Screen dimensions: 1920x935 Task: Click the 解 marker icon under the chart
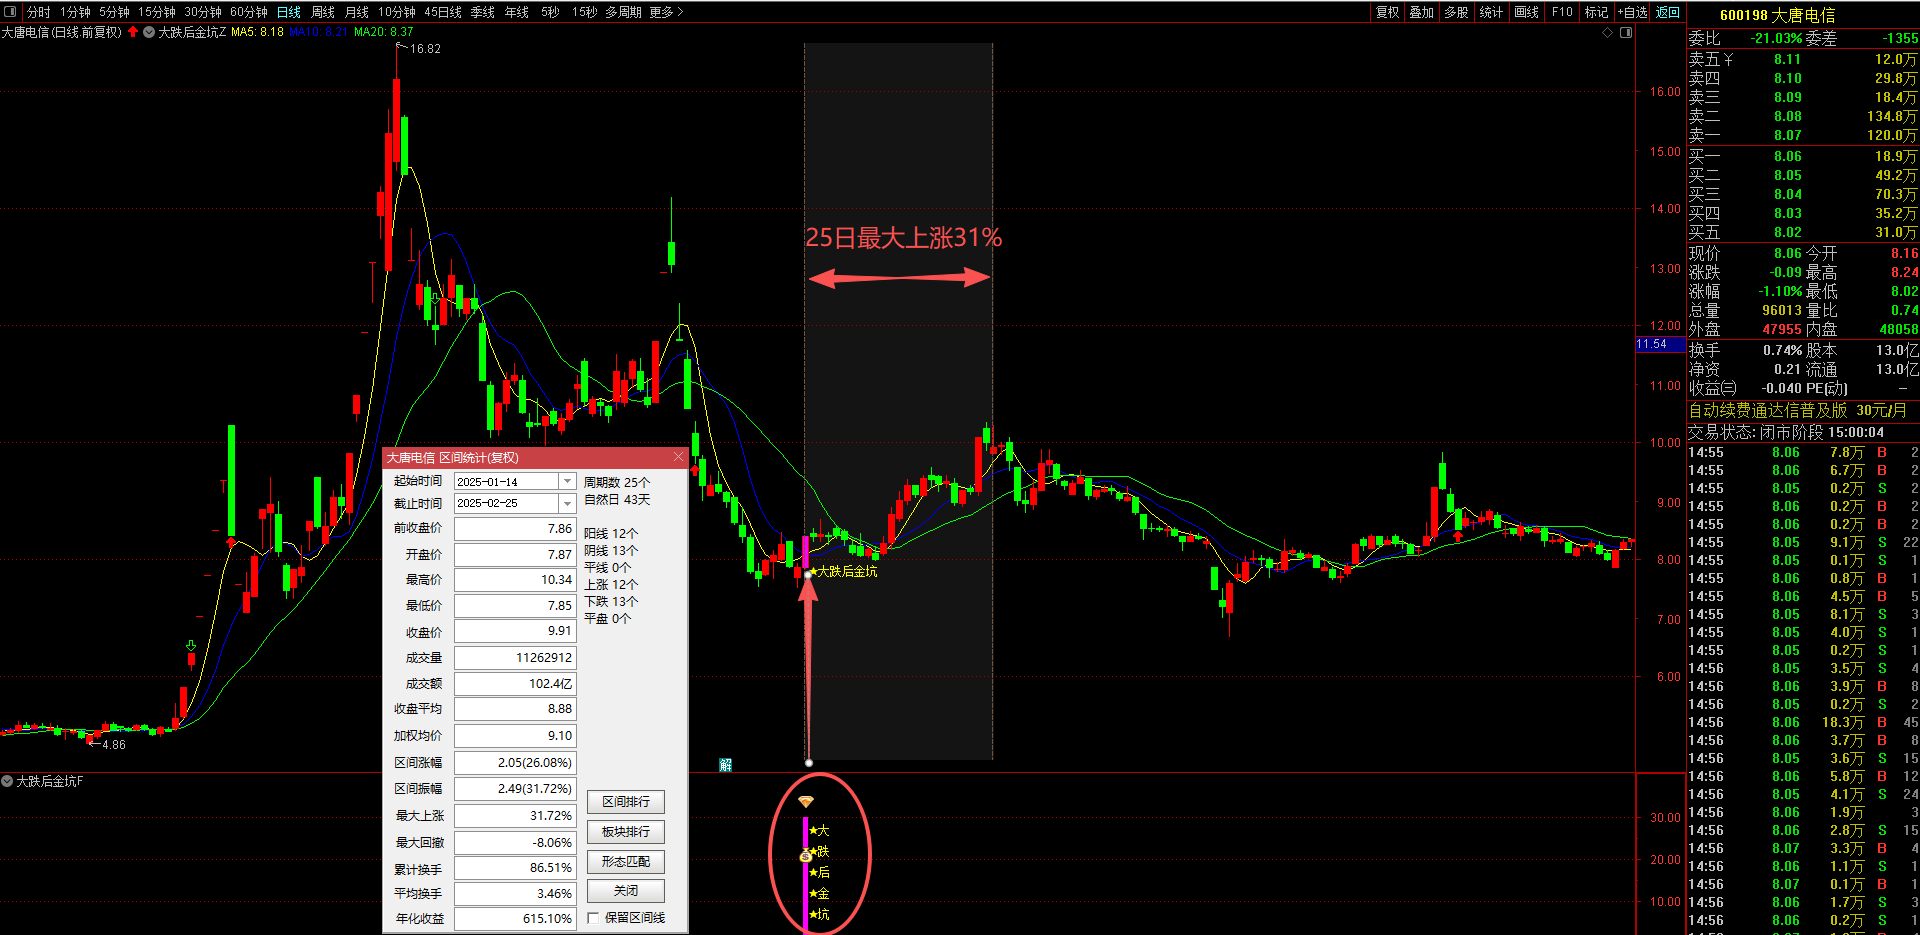[x=725, y=765]
